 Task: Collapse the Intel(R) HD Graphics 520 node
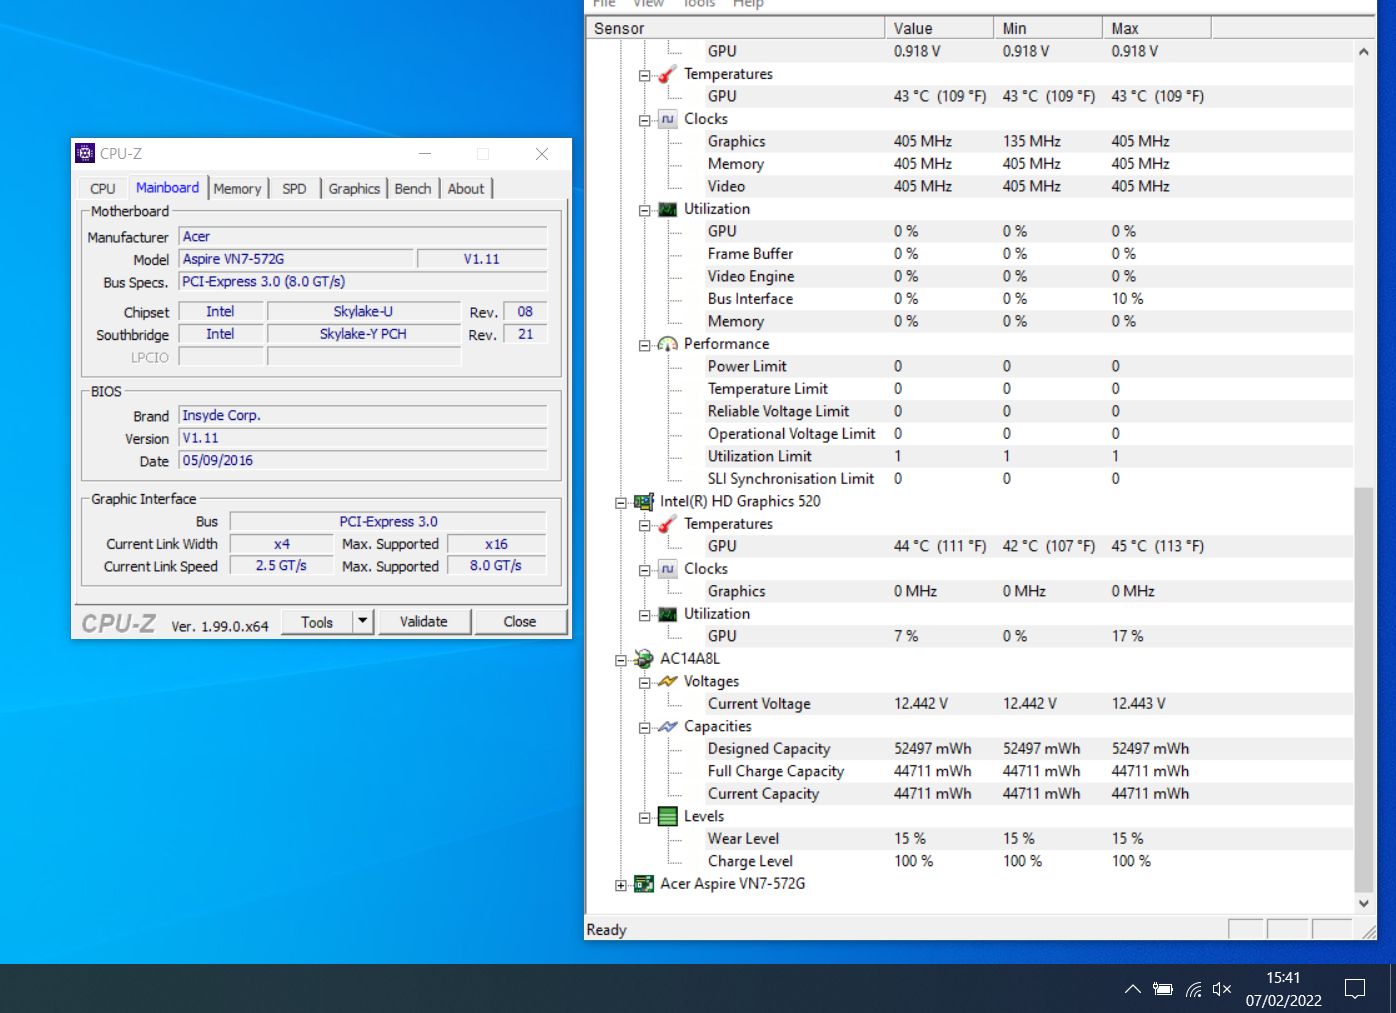pos(621,503)
